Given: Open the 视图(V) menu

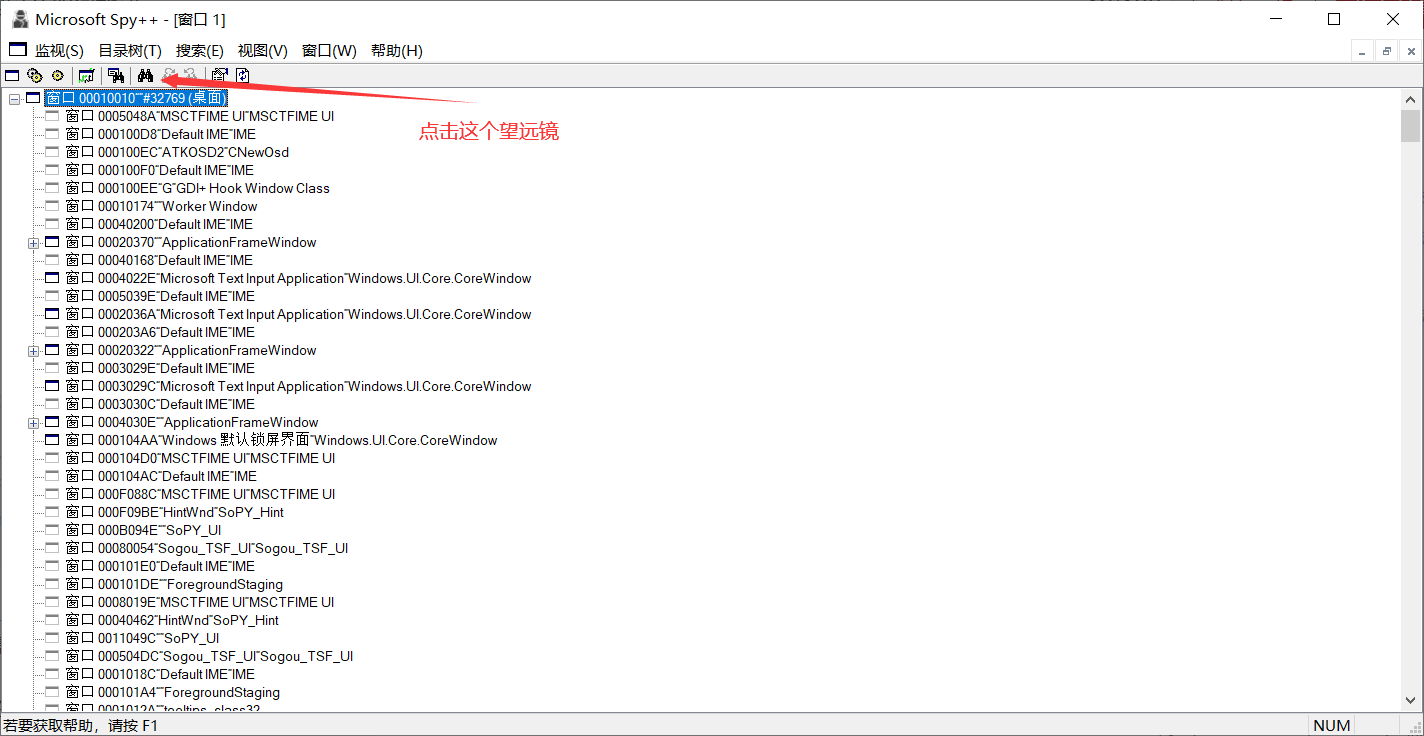Looking at the screenshot, I should point(262,49).
